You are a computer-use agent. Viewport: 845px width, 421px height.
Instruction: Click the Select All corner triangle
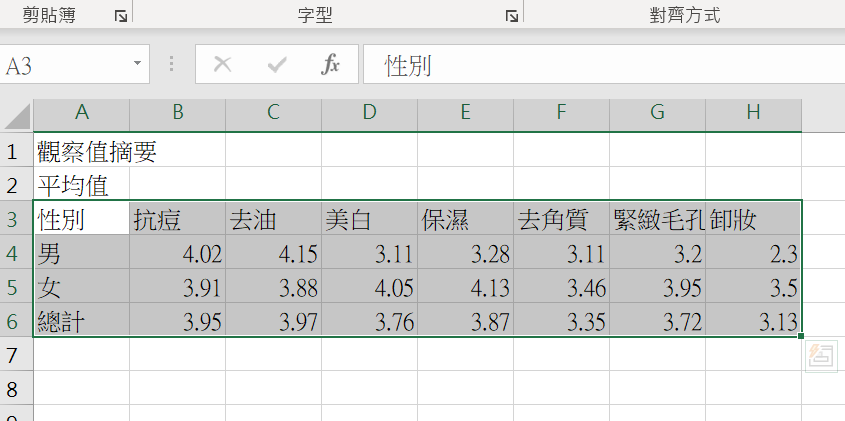pyautogui.click(x=17, y=116)
